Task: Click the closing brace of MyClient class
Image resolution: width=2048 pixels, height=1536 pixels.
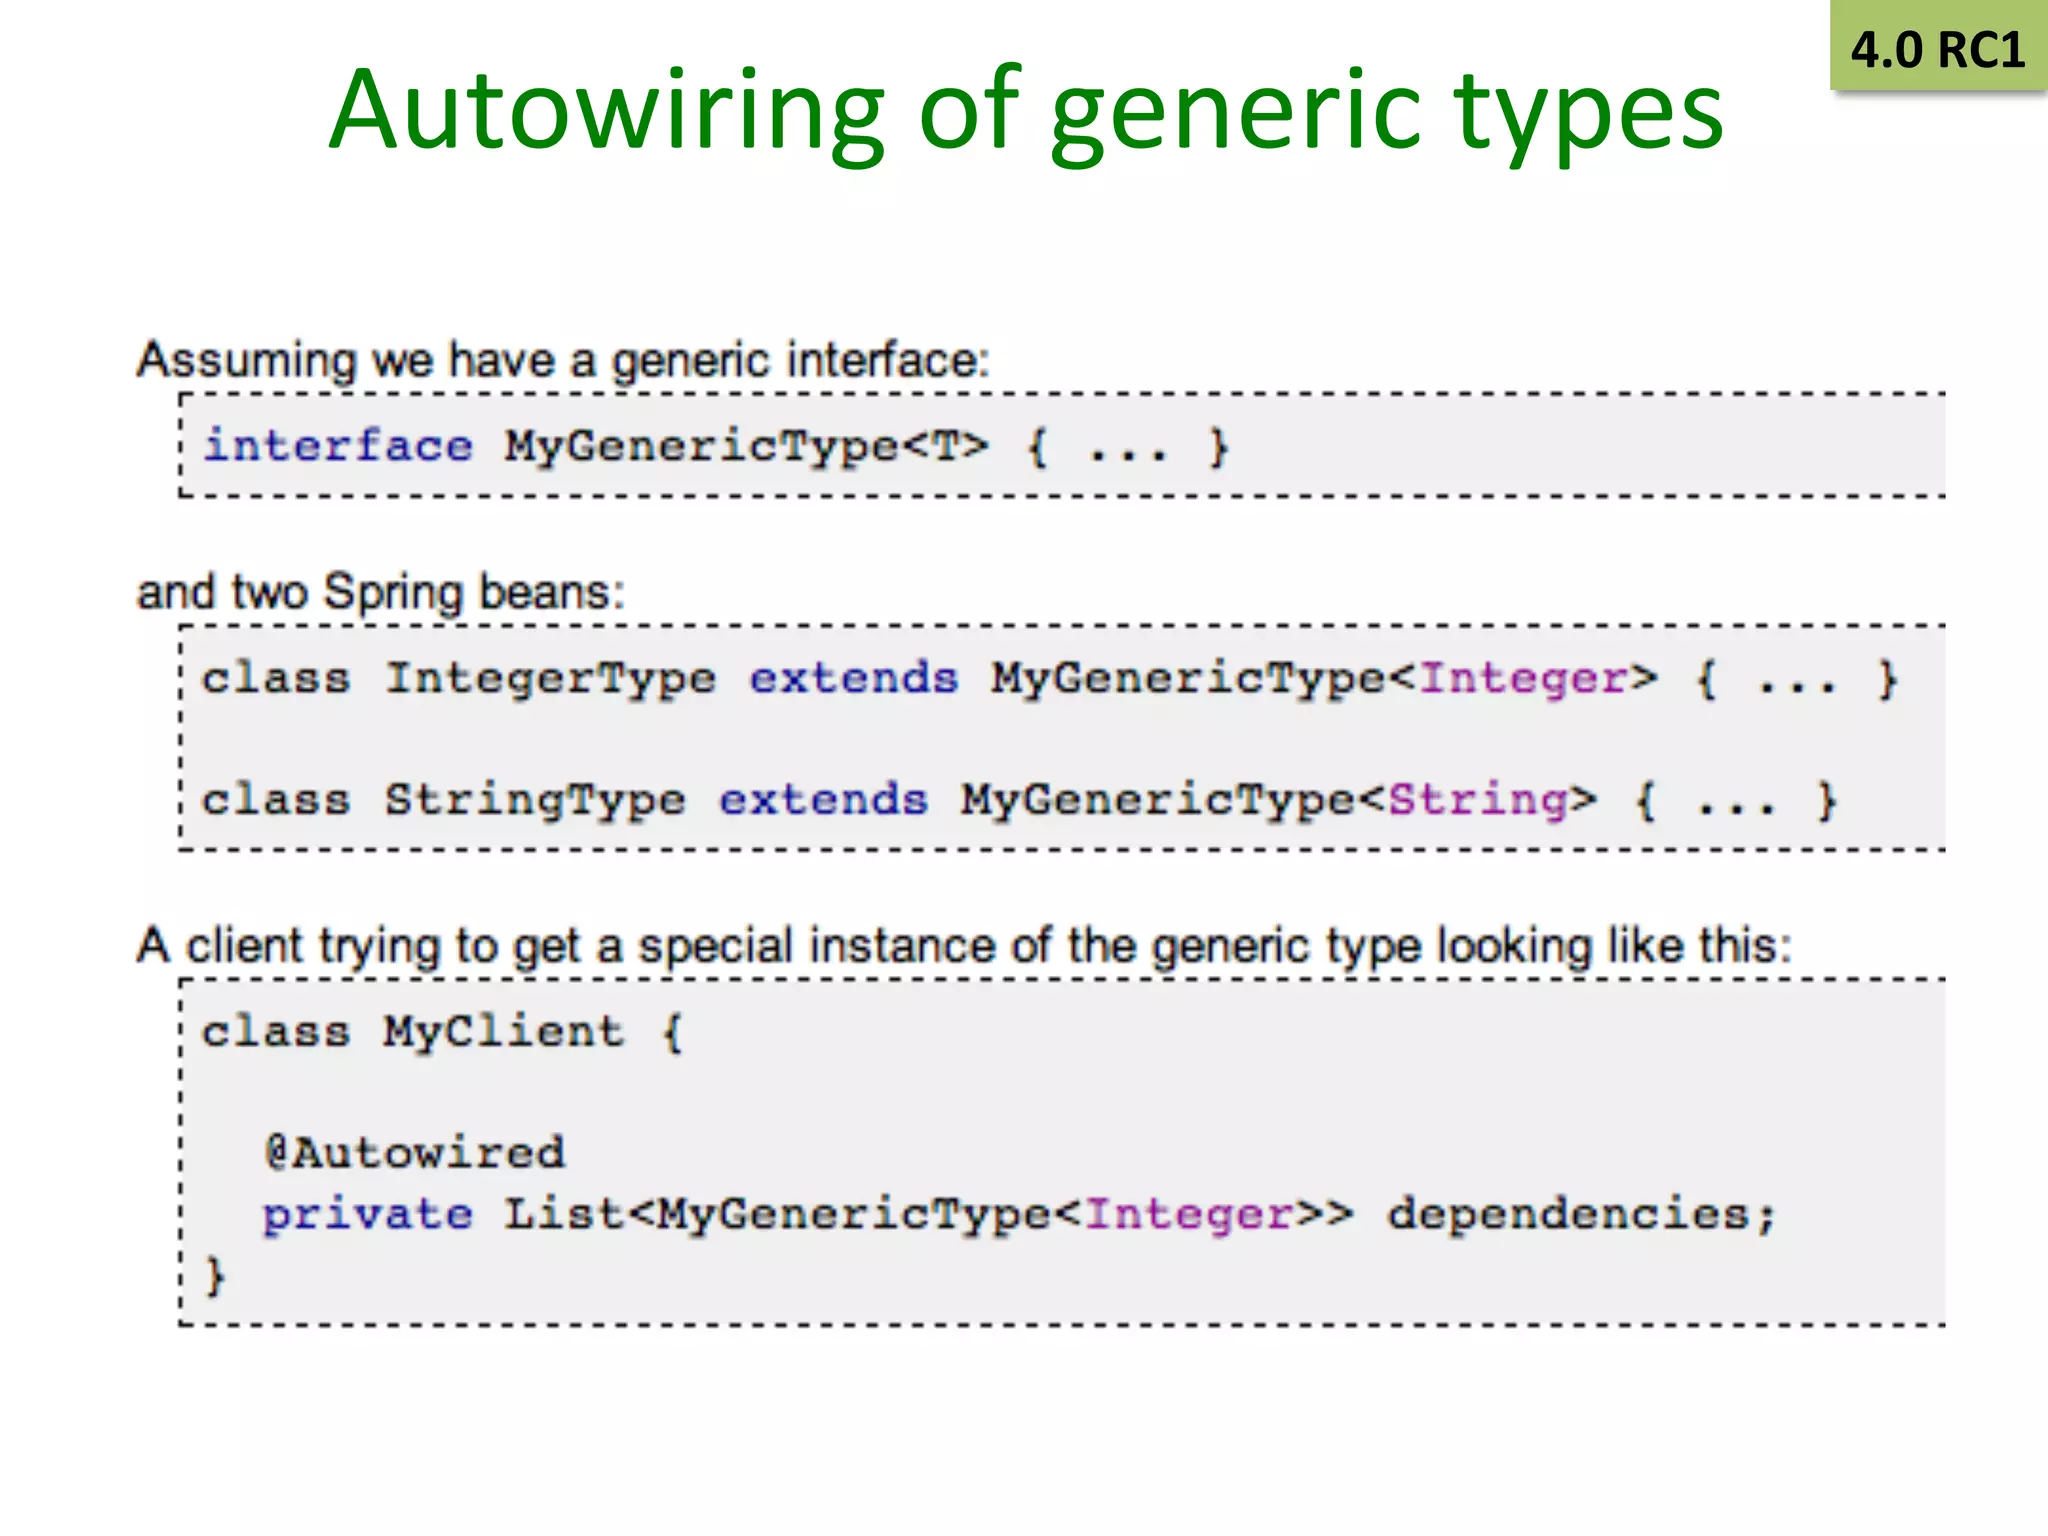Action: coord(215,1277)
